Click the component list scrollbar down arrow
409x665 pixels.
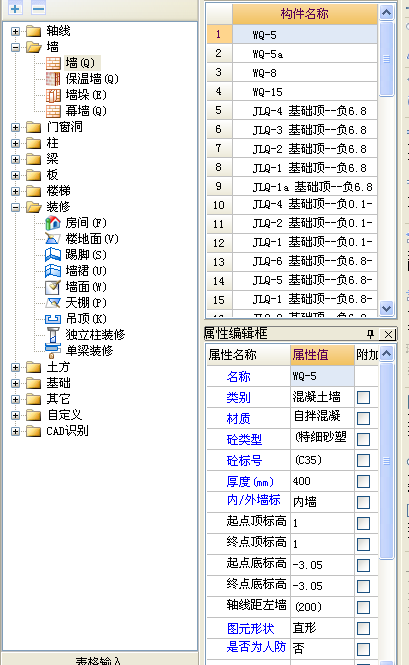tap(386, 308)
